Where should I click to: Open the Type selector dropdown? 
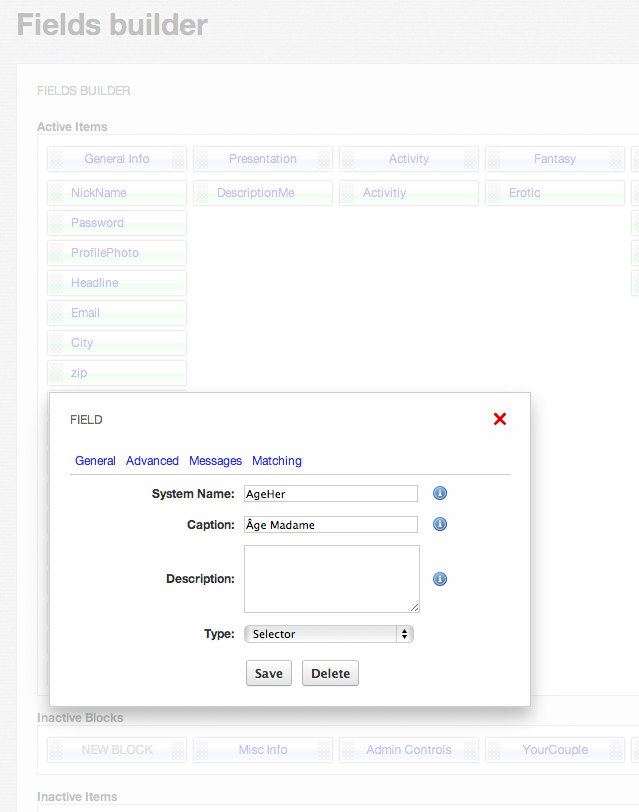[329, 634]
